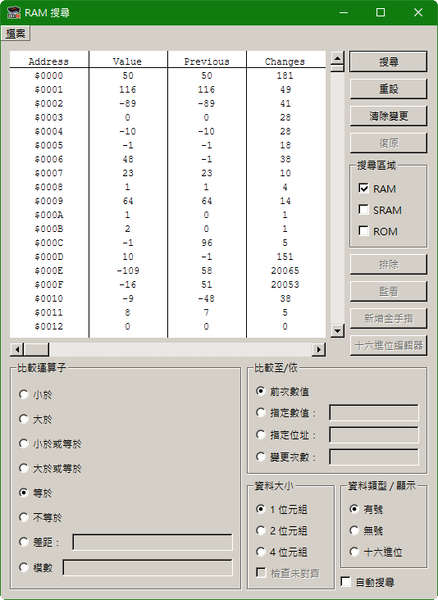Click the 監看 button
This screenshot has width=438, height=600.
(x=388, y=291)
